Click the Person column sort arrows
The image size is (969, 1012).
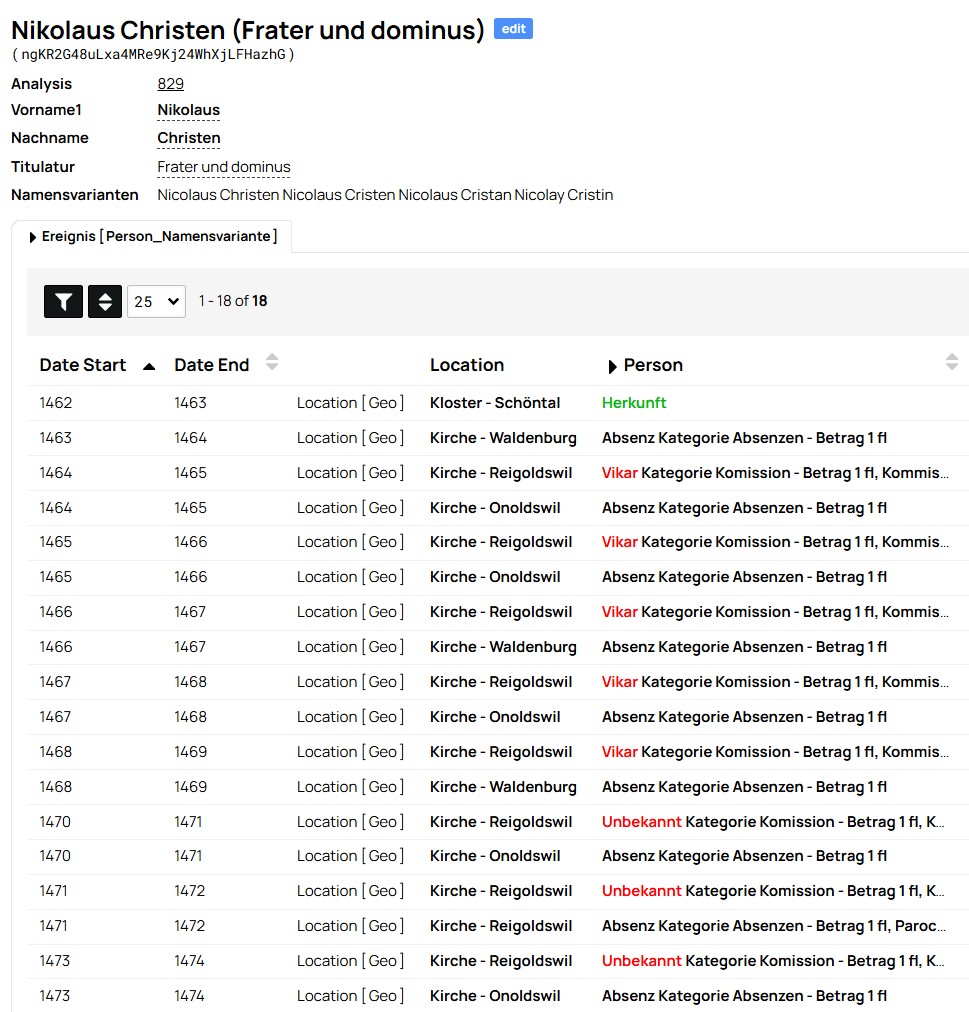952,362
